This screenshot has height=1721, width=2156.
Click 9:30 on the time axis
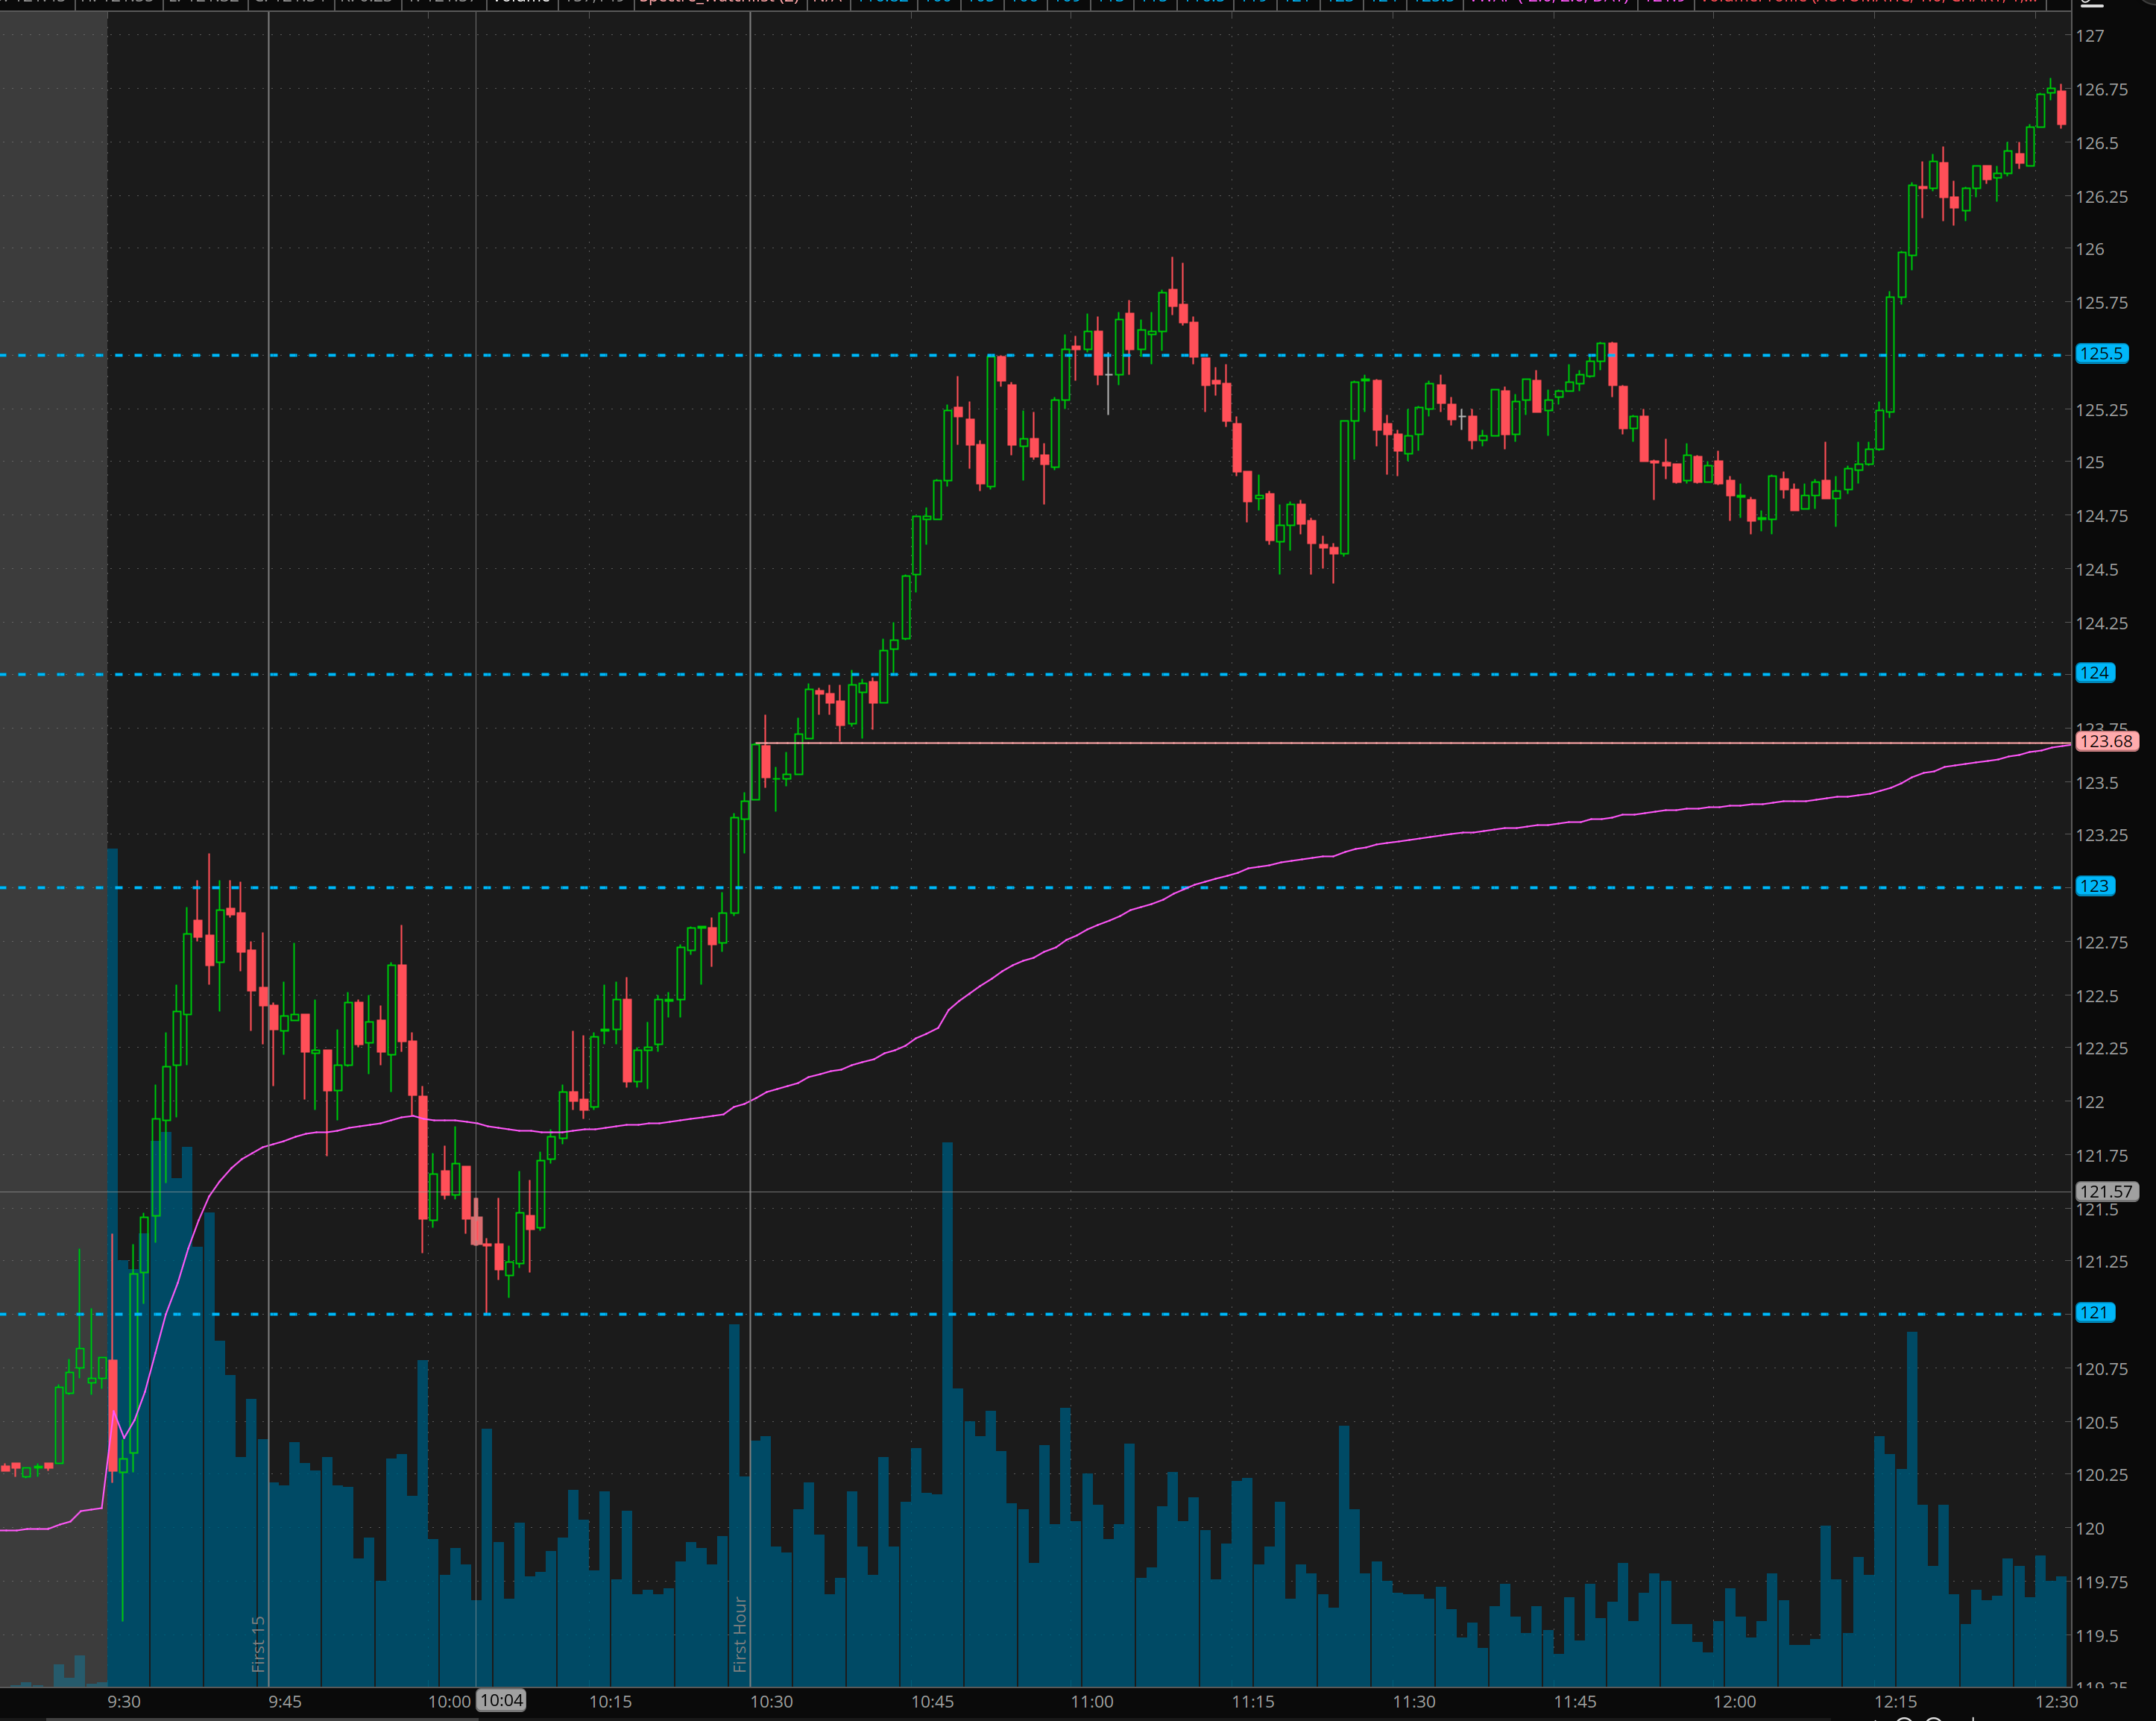[x=124, y=1701]
